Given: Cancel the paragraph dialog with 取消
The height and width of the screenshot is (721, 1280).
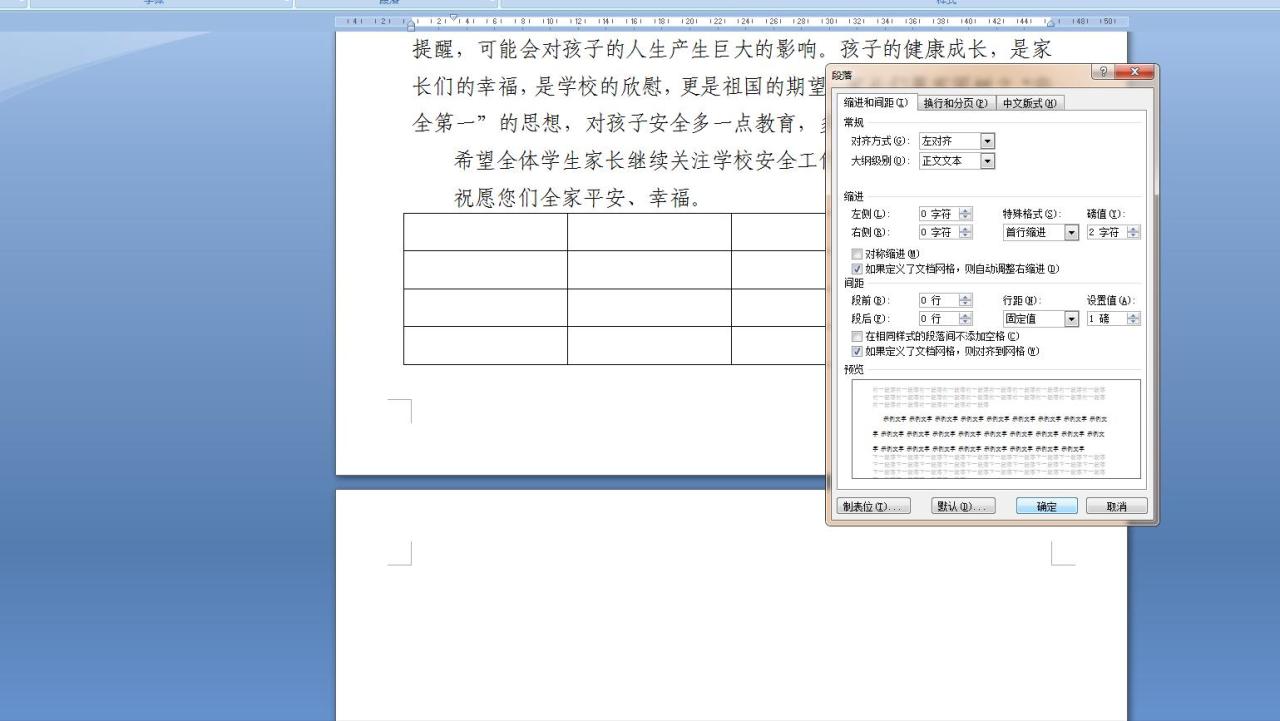Looking at the screenshot, I should tap(1117, 506).
